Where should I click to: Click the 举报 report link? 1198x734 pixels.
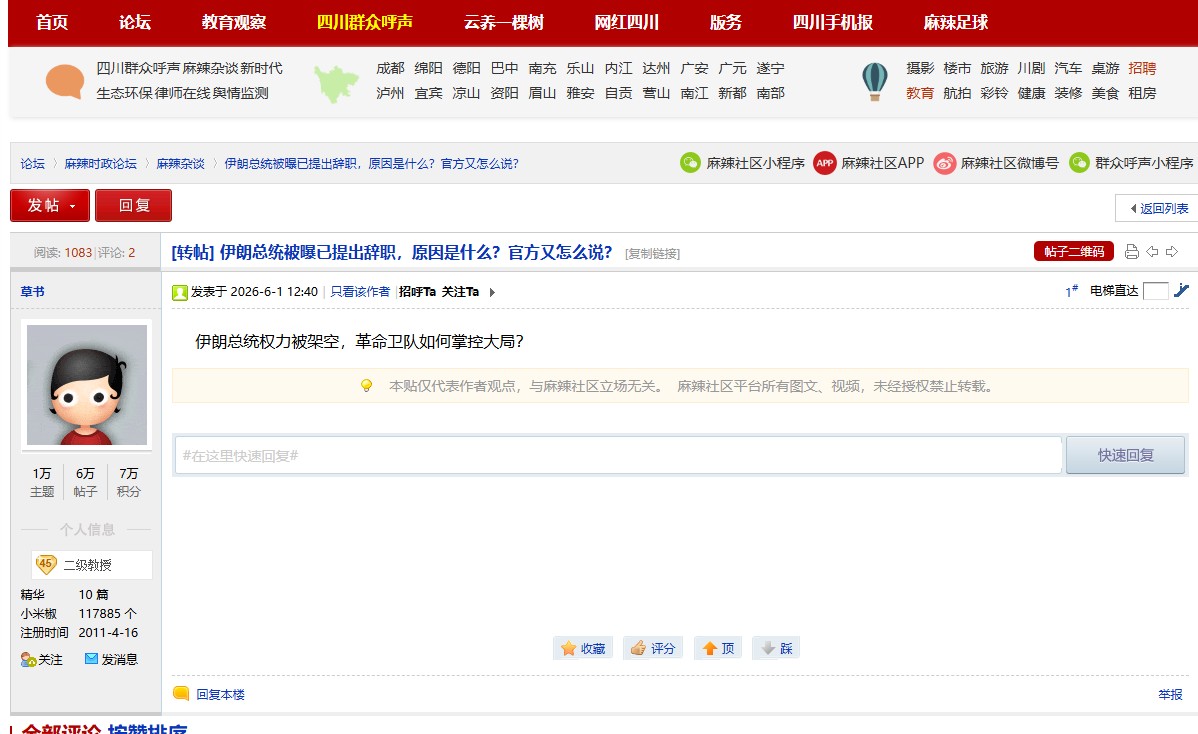click(x=1170, y=694)
